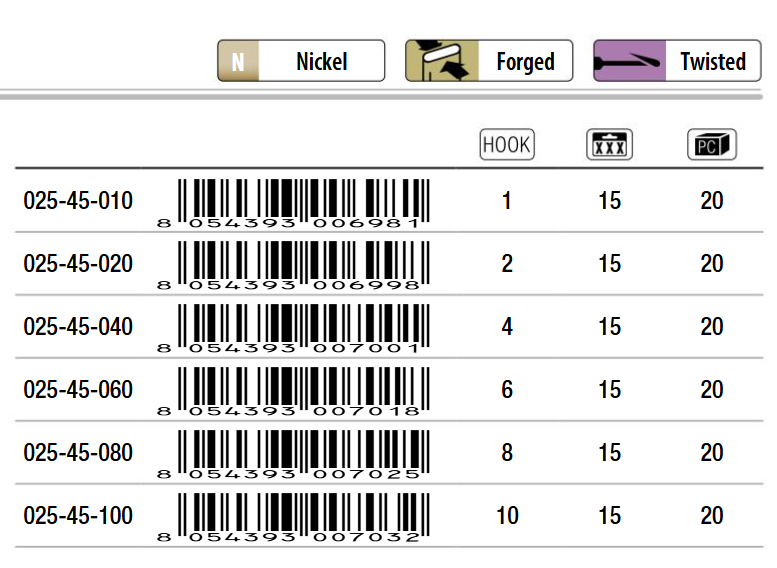Click product code 025-45-100
The height and width of the screenshot is (568, 777).
[x=78, y=515]
